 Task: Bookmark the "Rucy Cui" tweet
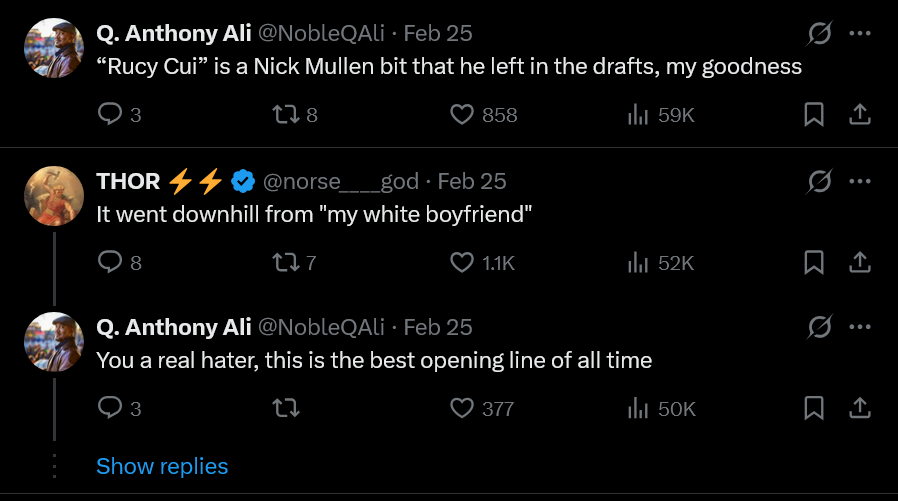(814, 115)
